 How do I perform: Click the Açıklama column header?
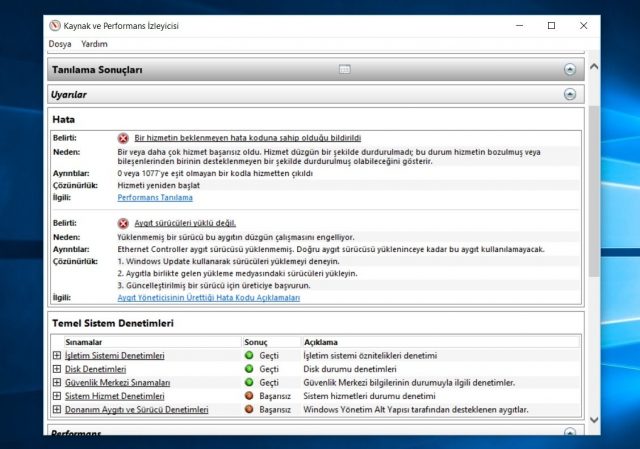pos(441,342)
